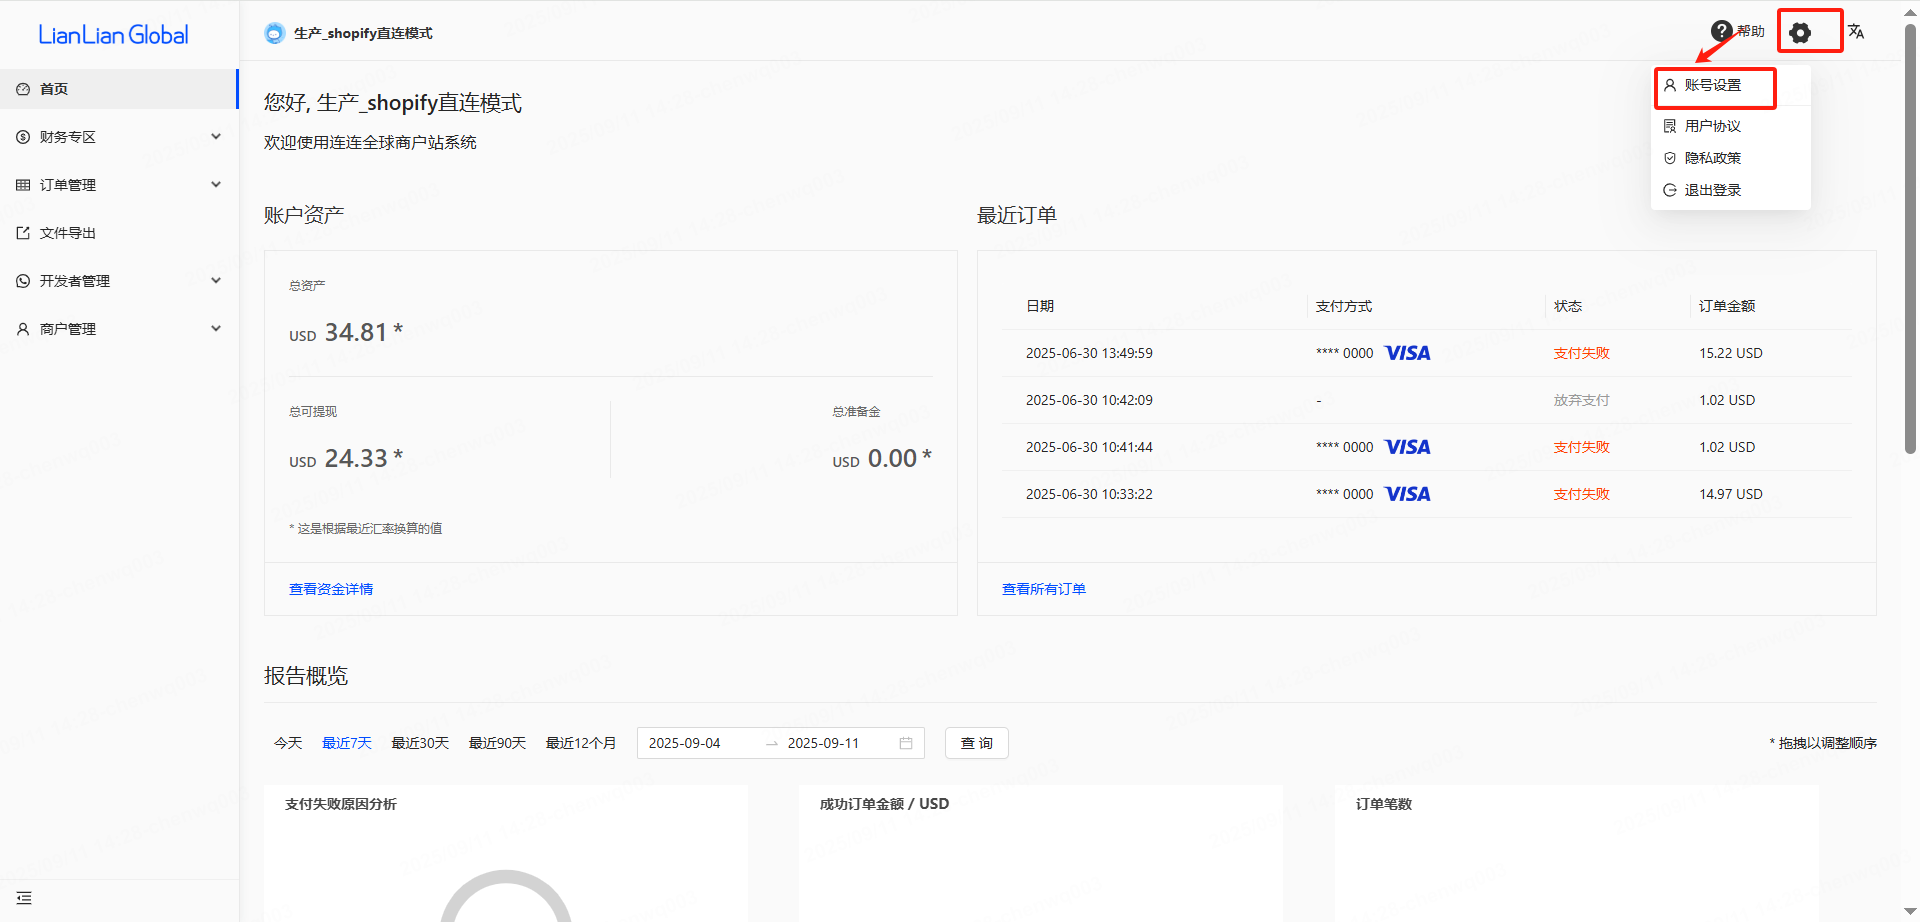Open the 查看所有订单 link
Image resolution: width=1920 pixels, height=922 pixels.
point(1044,589)
